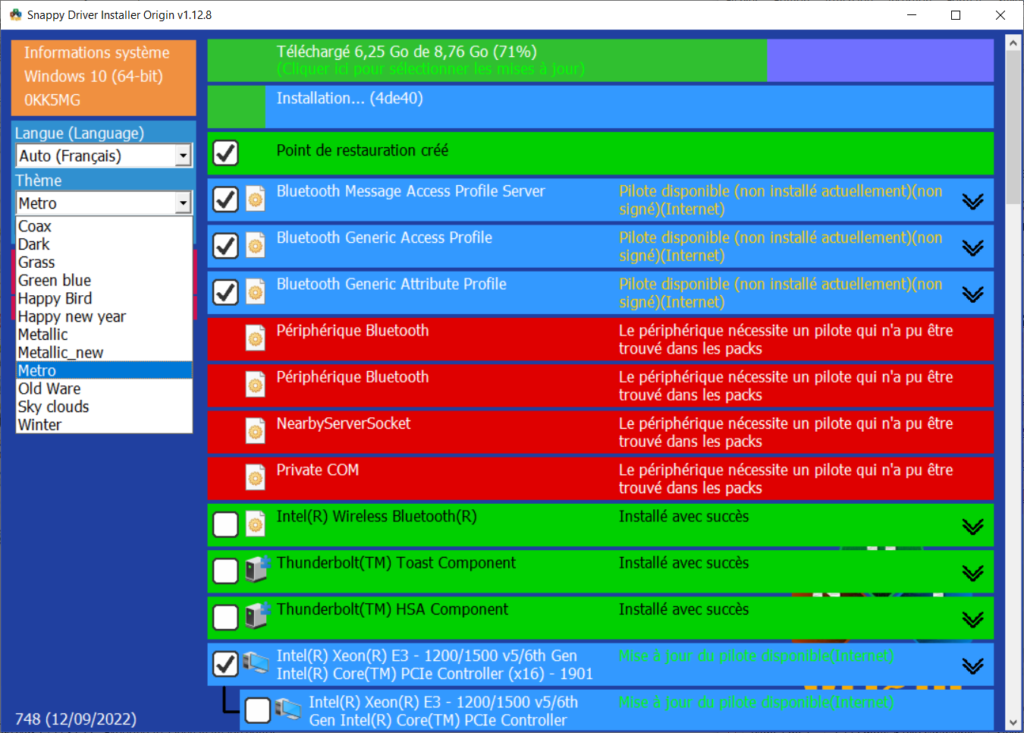
Task: Uncheck Bluetooth Message Access Profile Server checkbox
Action: 226,199
